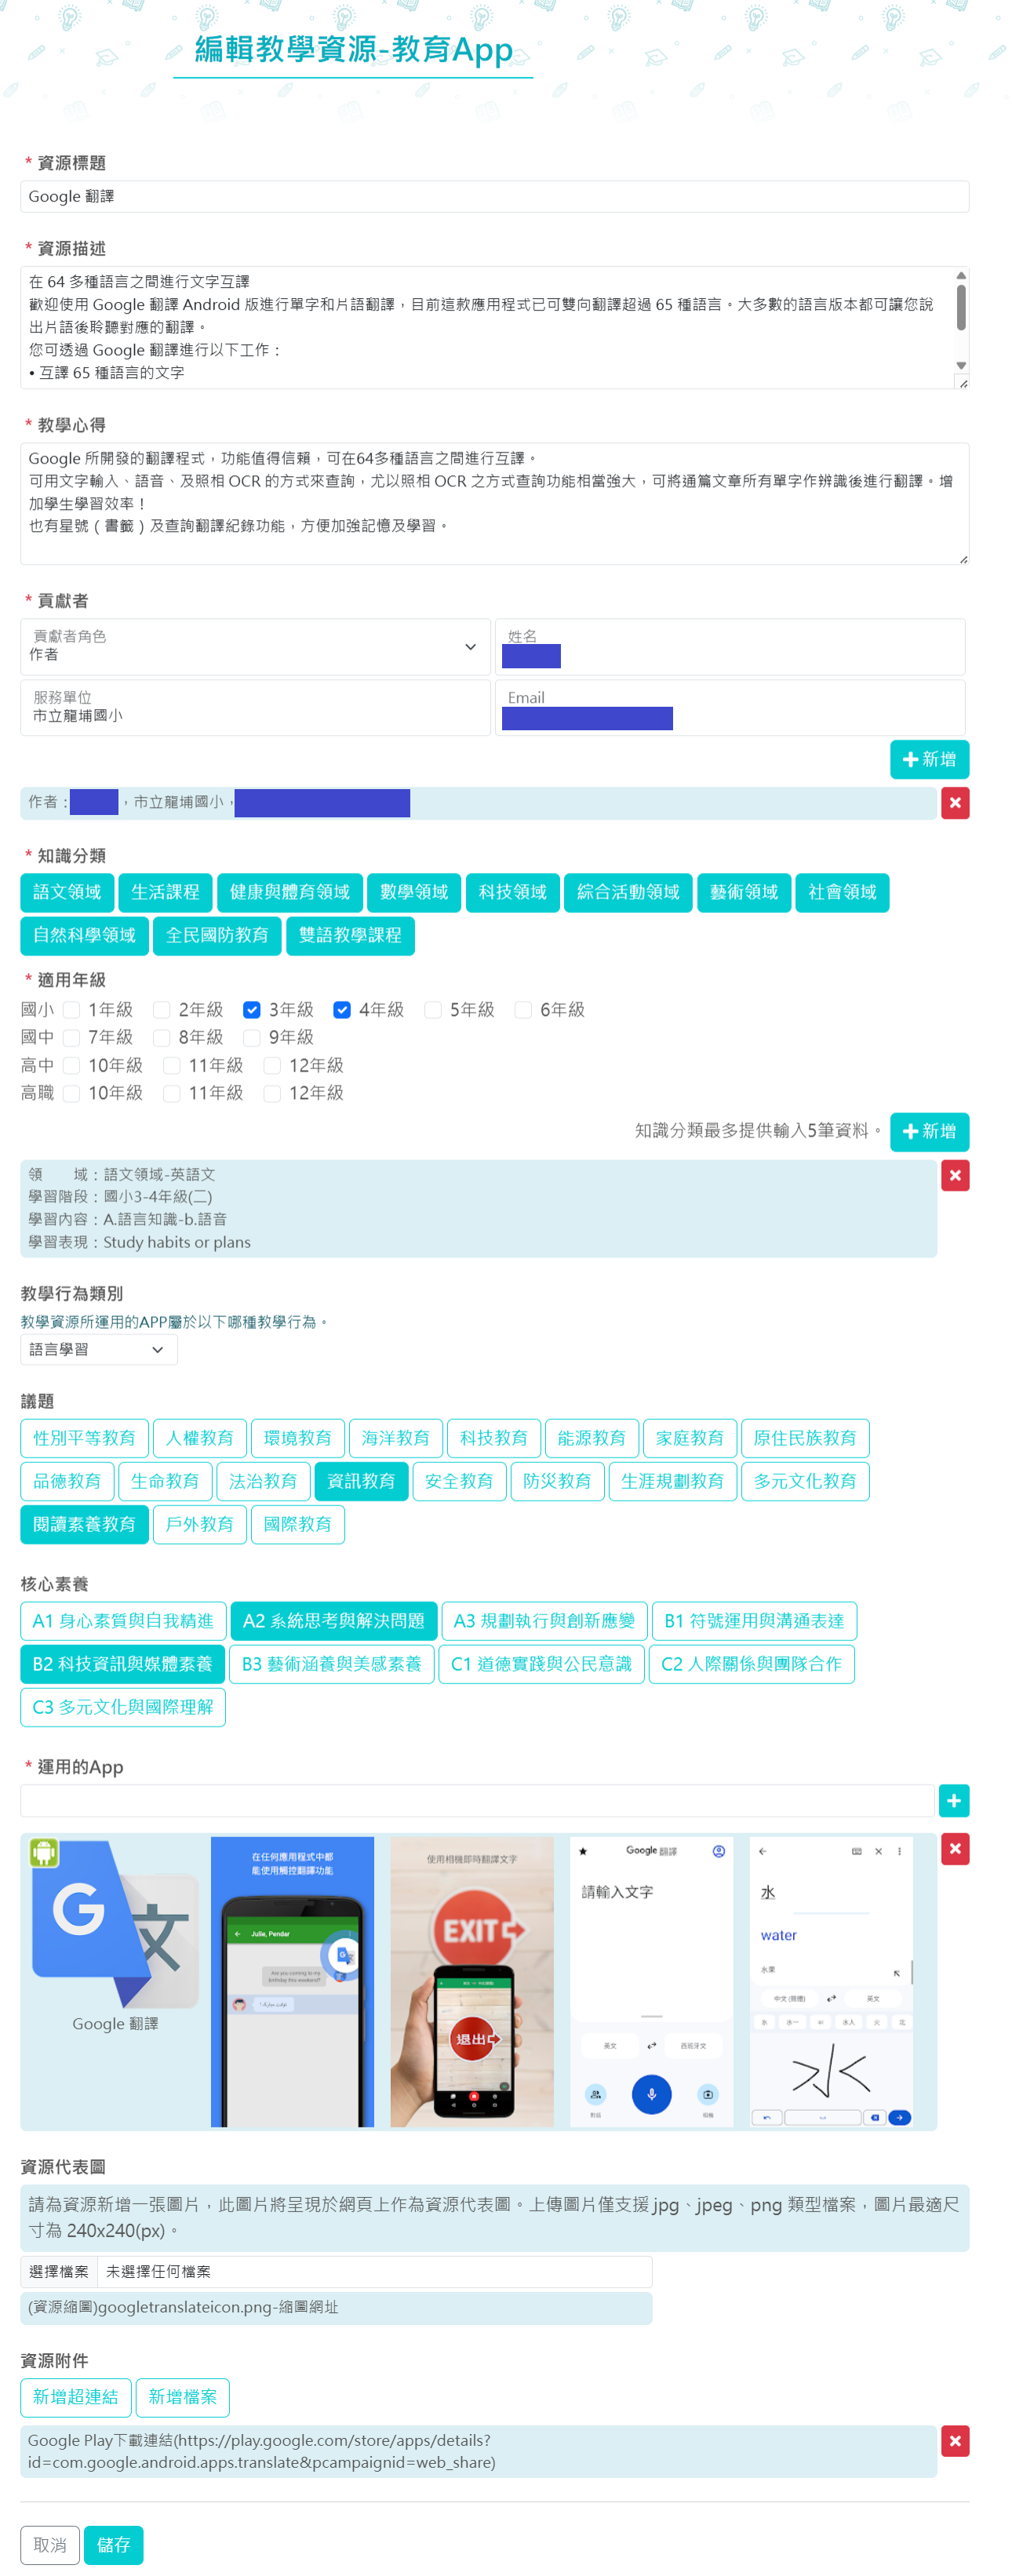Check the 1年級 elementary checkbox
Image resolution: width=1012 pixels, height=2576 pixels.
coord(71,1010)
